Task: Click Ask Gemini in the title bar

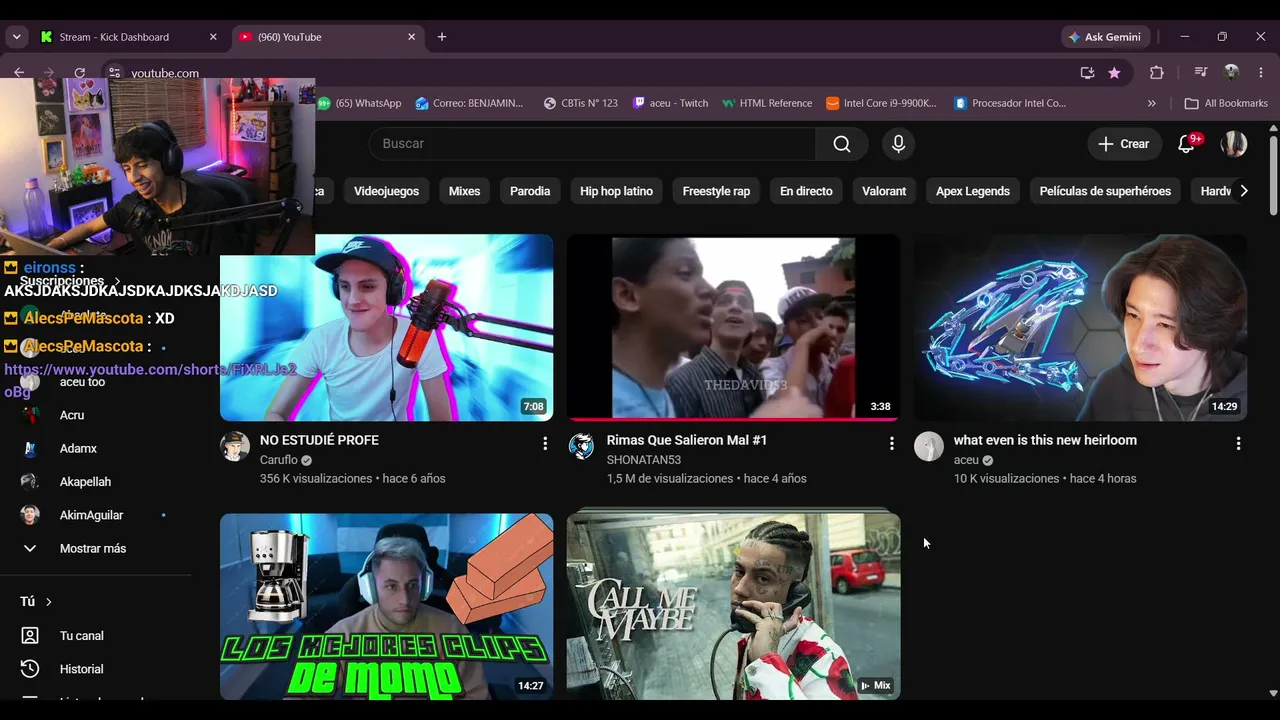Action: pos(1105,37)
